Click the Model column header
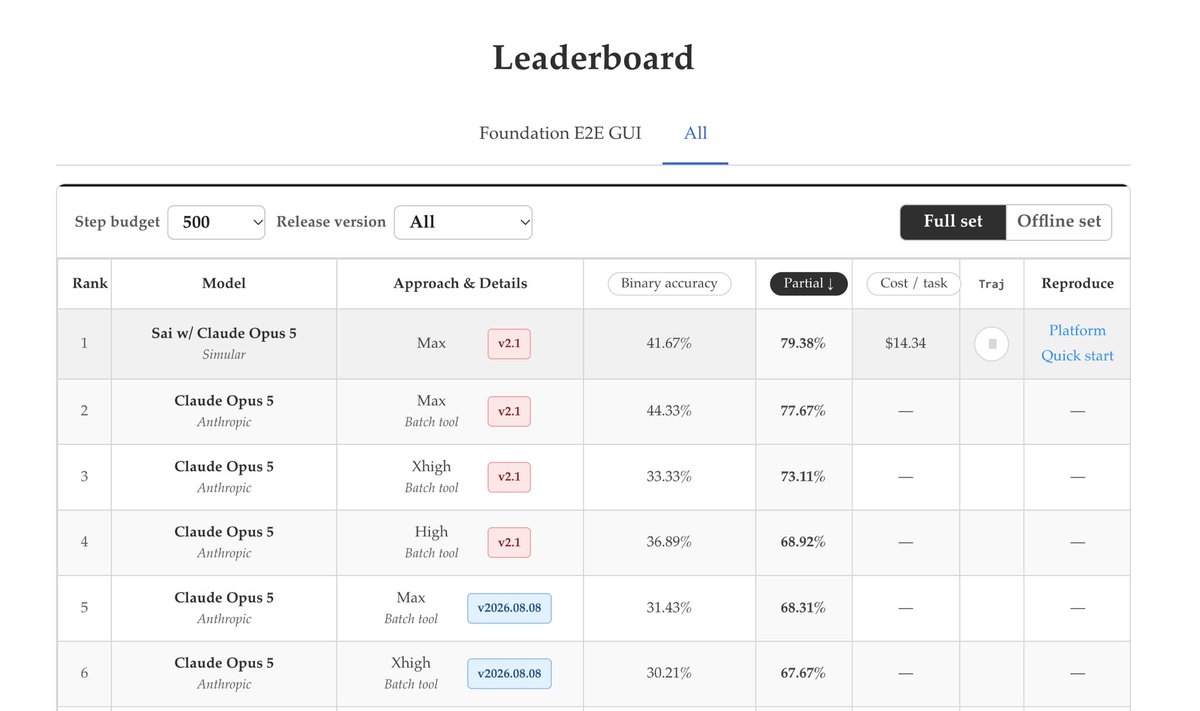Image resolution: width=1200 pixels, height=711 pixels. coord(224,284)
